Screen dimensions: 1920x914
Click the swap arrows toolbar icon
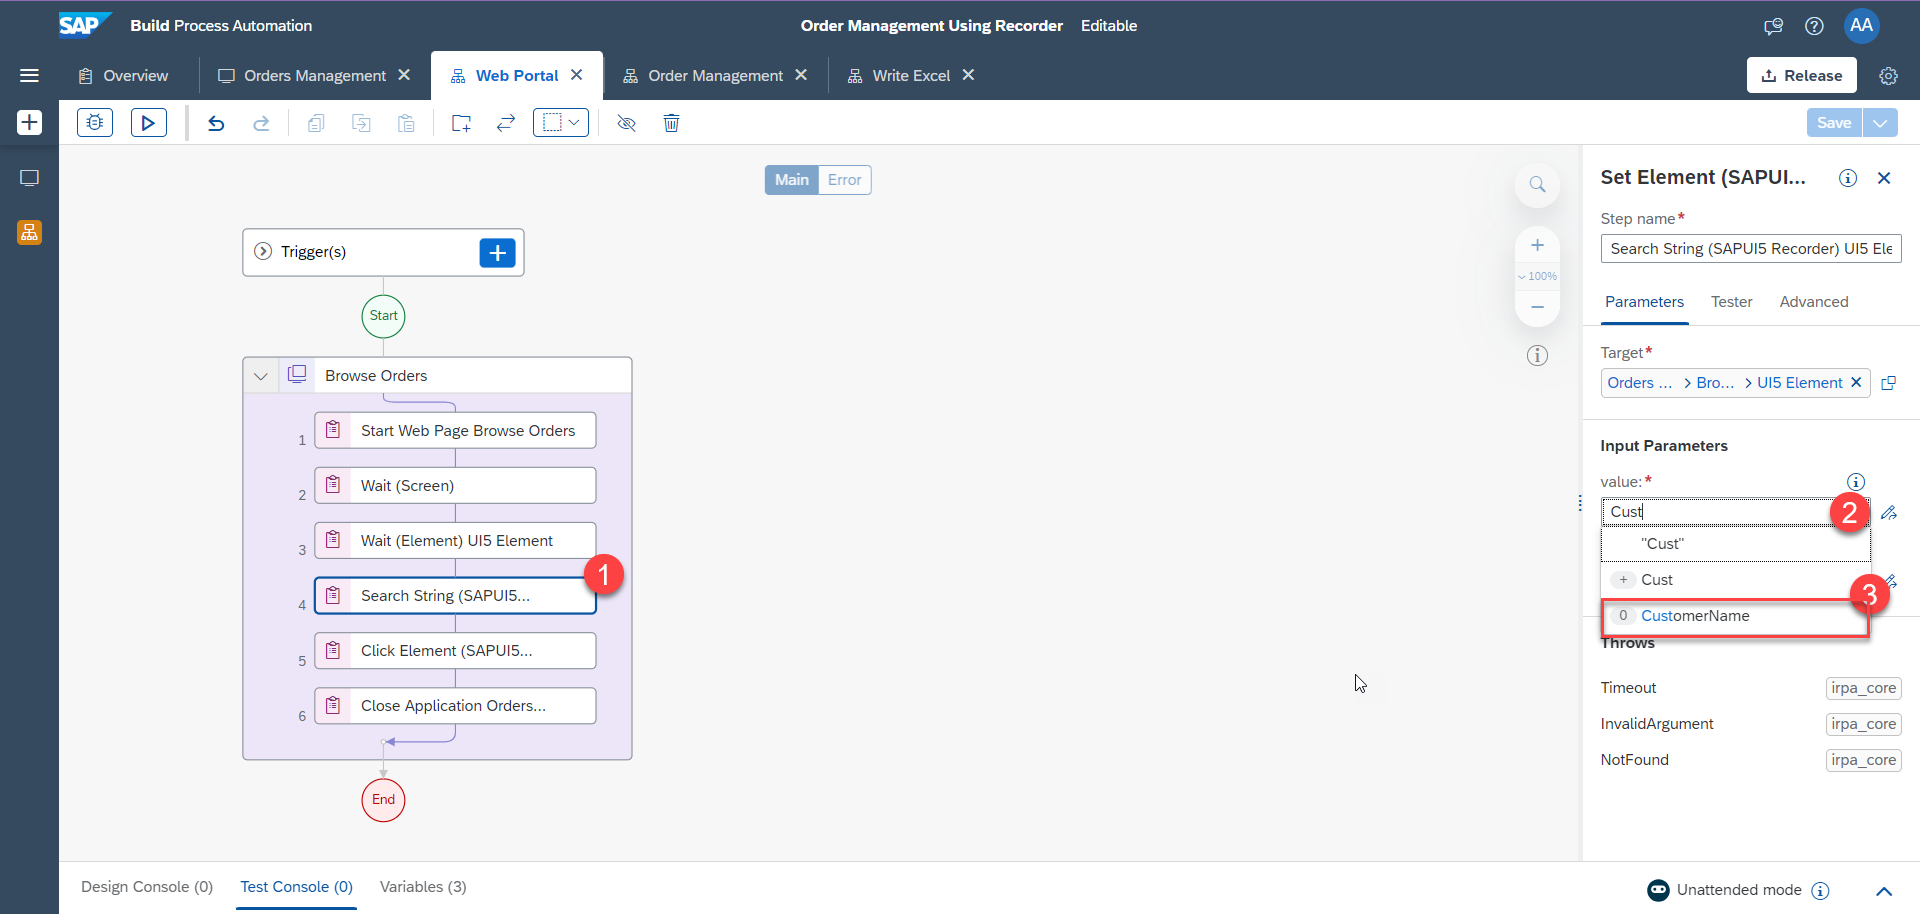tap(506, 123)
